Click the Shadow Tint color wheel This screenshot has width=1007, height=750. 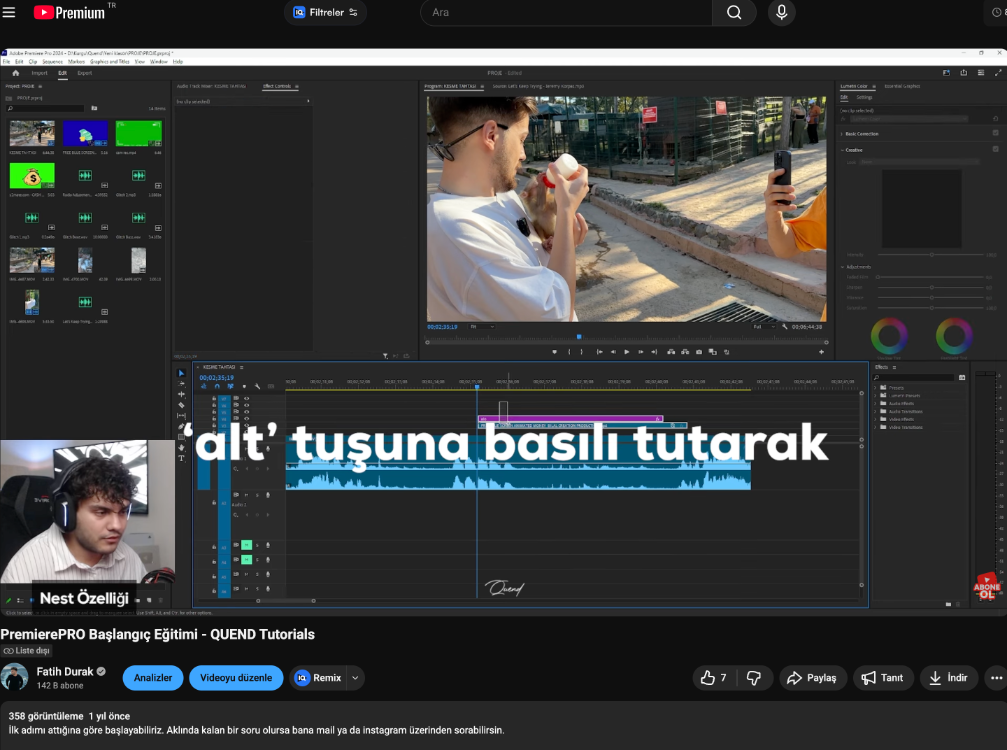[889, 335]
